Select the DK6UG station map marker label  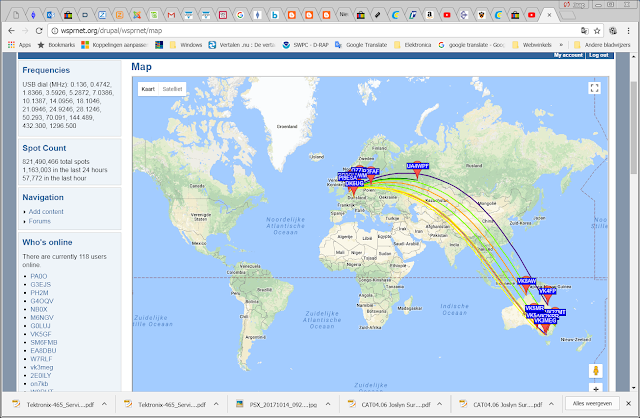tap(354, 183)
